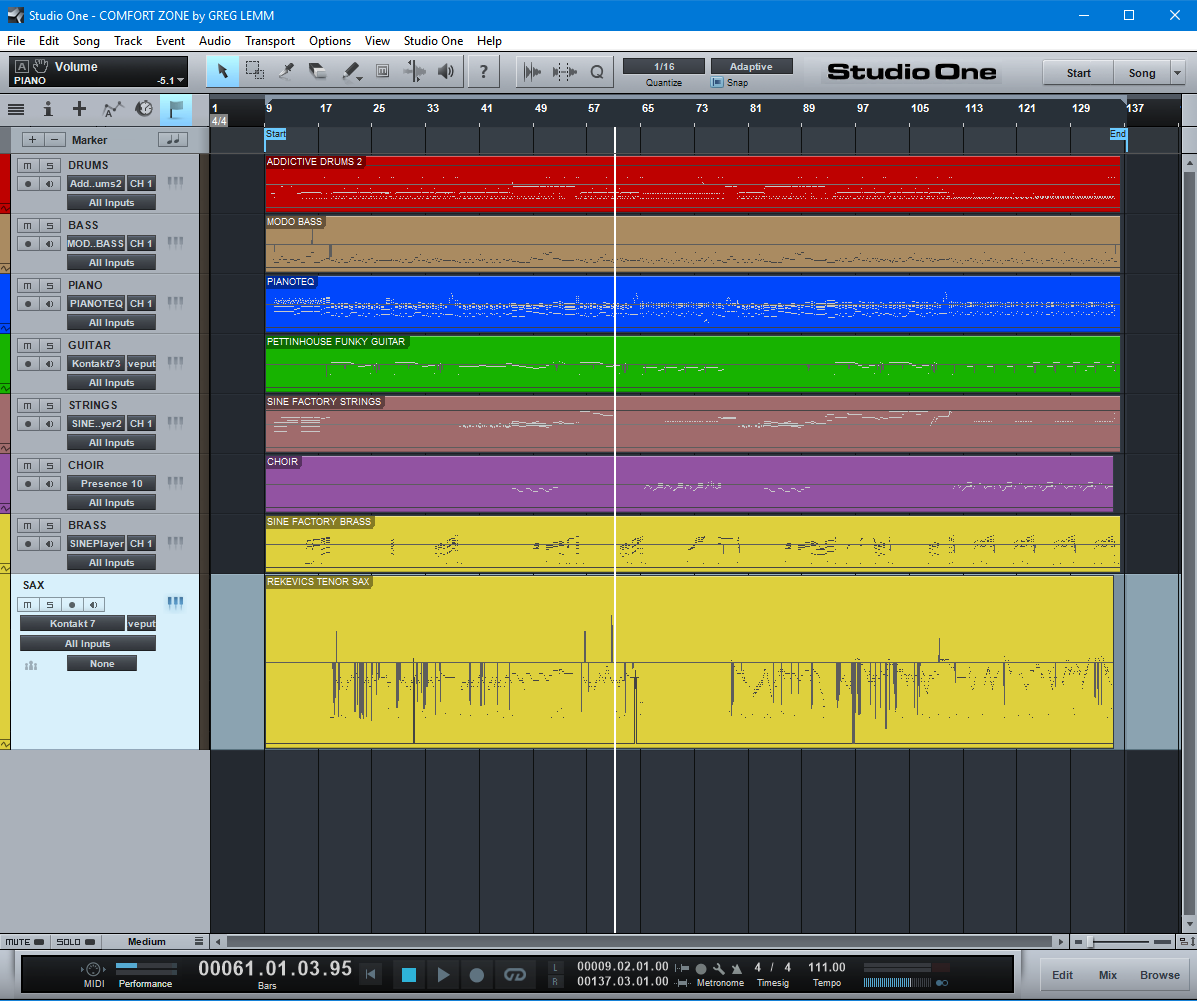Show automation with the envelope icon
The height and width of the screenshot is (1001, 1197).
(112, 109)
